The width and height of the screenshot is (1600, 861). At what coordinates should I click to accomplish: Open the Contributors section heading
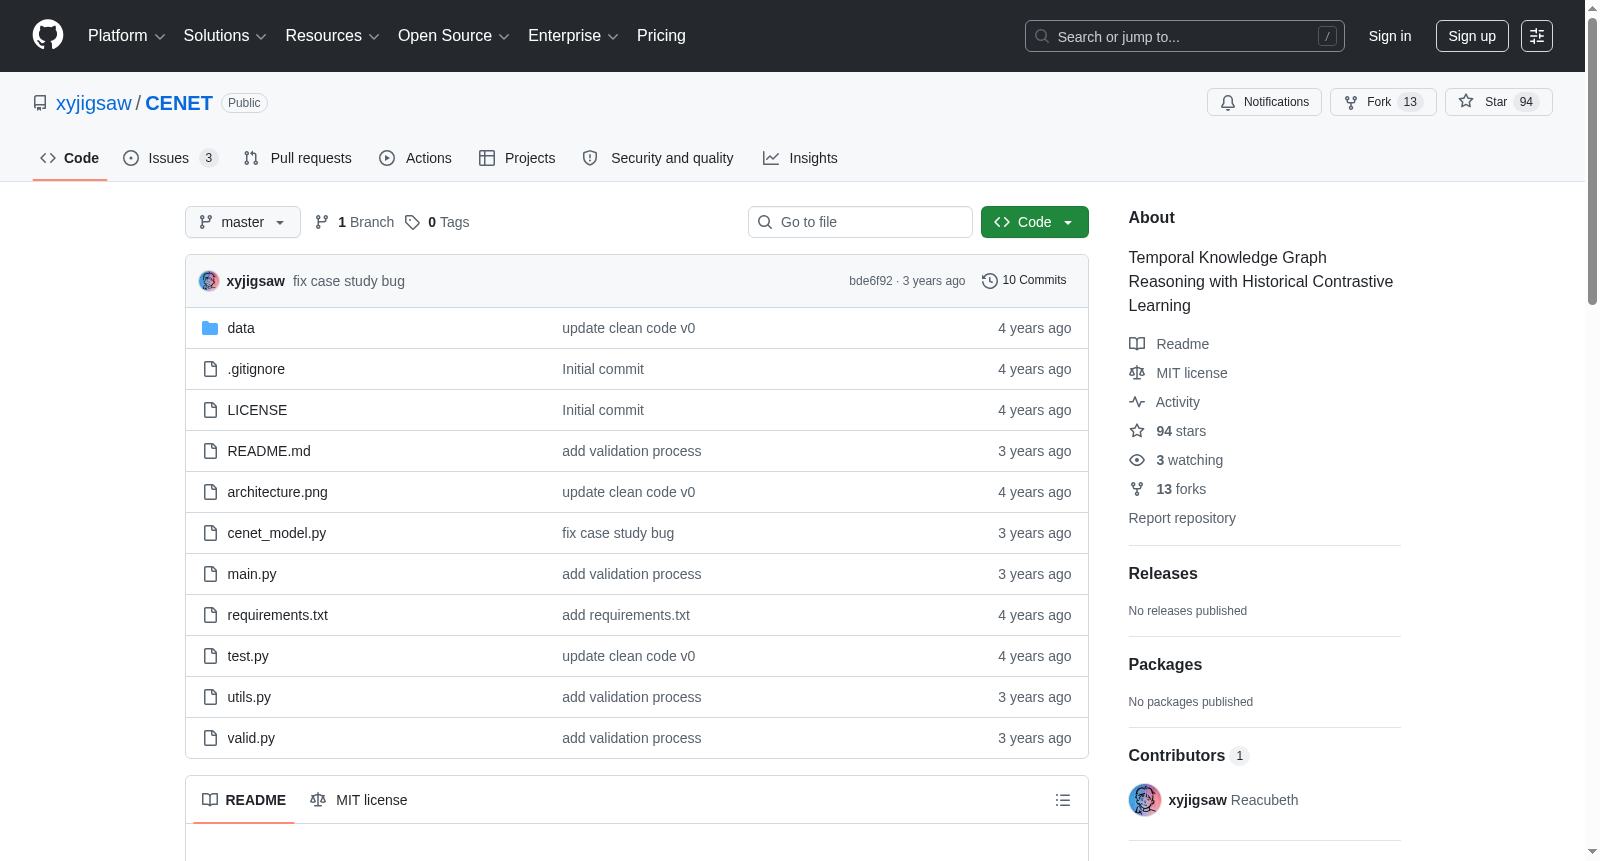[1177, 755]
